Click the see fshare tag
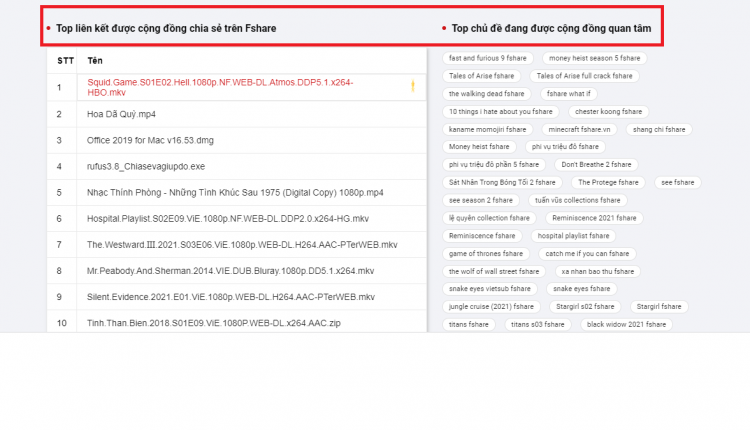The width and height of the screenshot is (750, 430). pyautogui.click(x=677, y=183)
